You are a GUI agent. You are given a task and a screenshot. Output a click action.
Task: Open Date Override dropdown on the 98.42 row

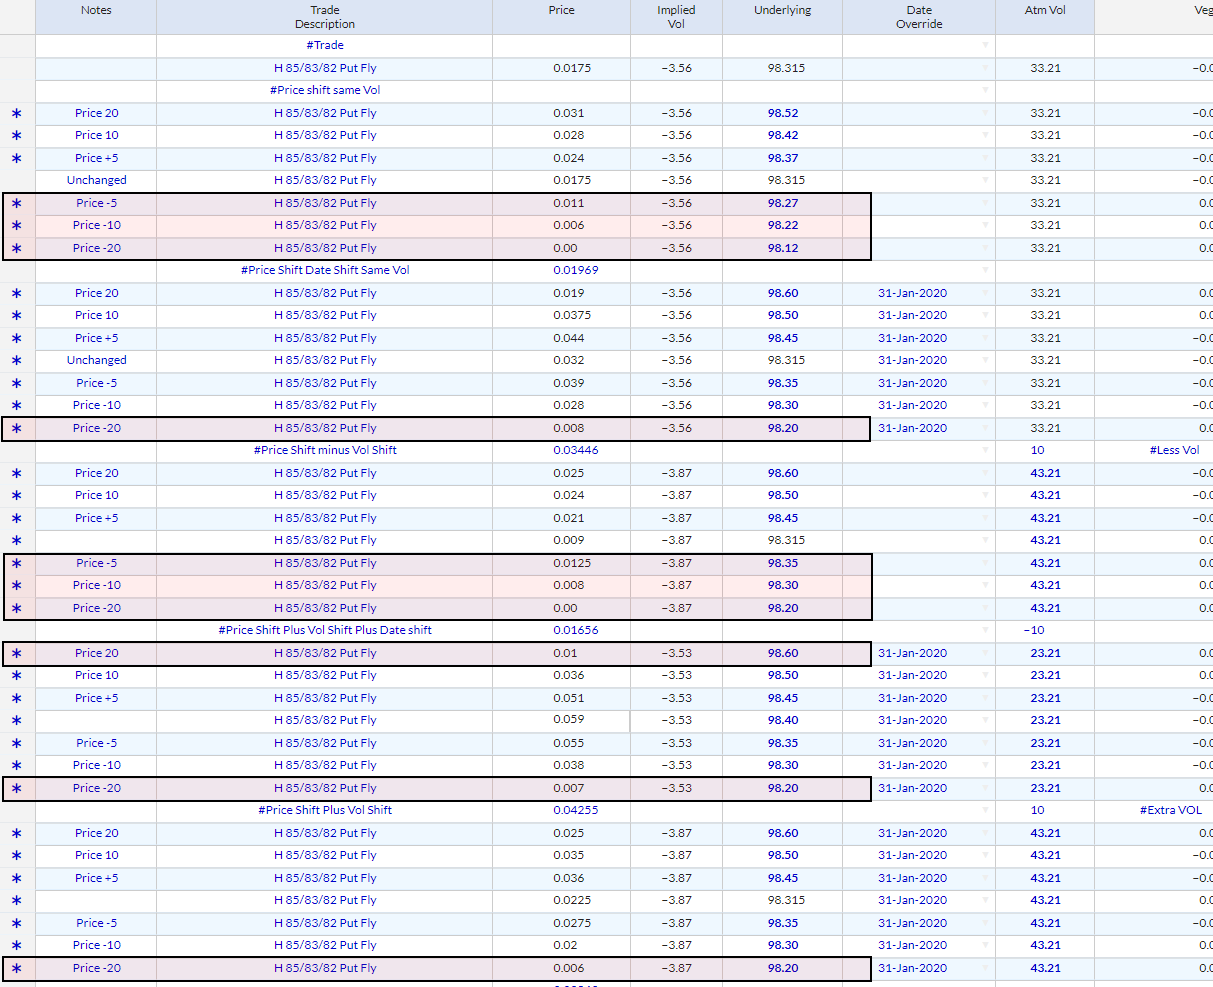tap(985, 136)
